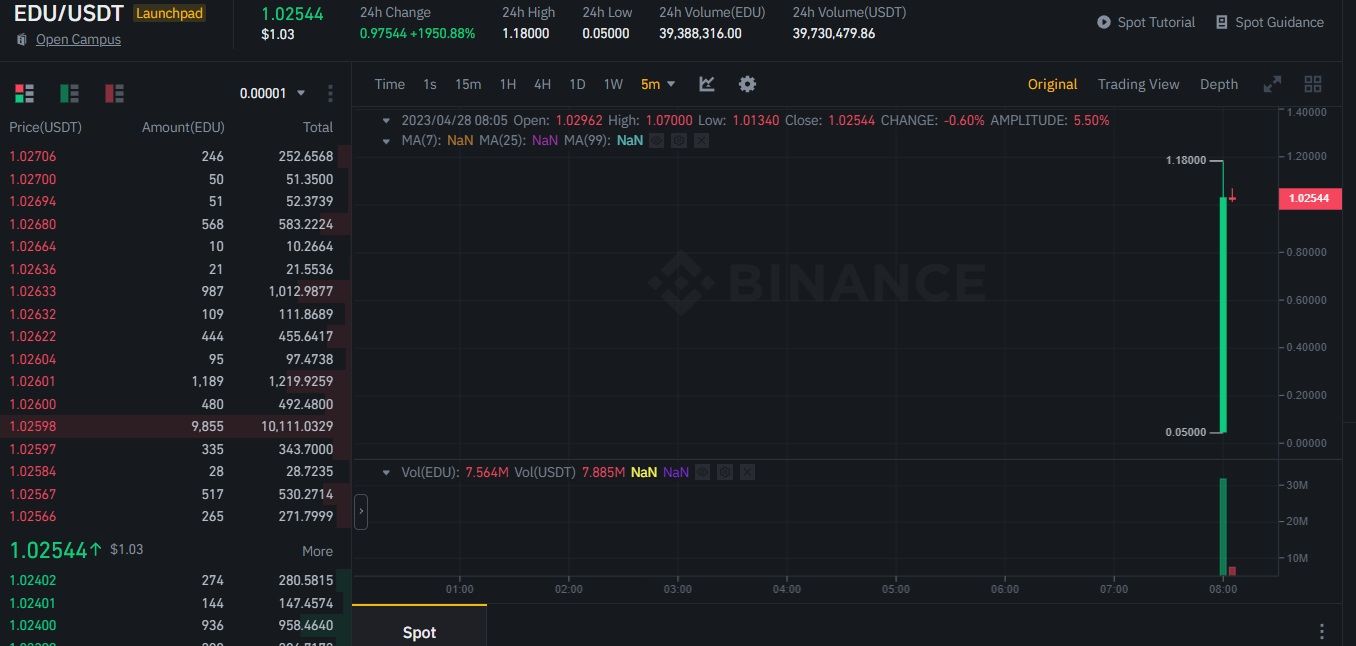
Task: Click sell order at price 1.02566
Action: 175,516
